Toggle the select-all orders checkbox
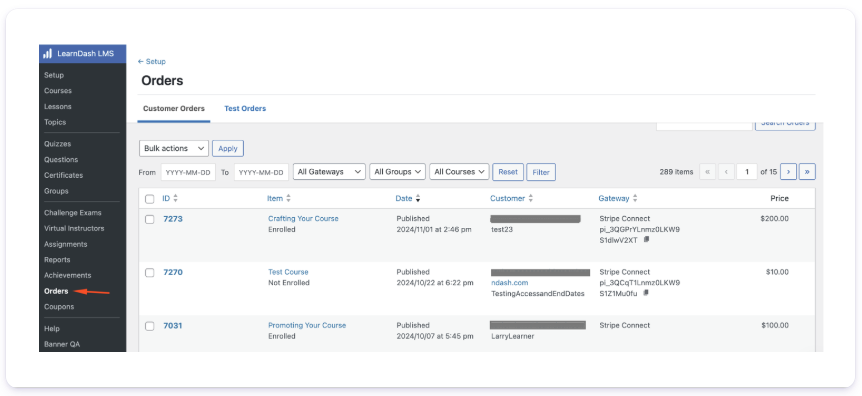 coord(150,199)
